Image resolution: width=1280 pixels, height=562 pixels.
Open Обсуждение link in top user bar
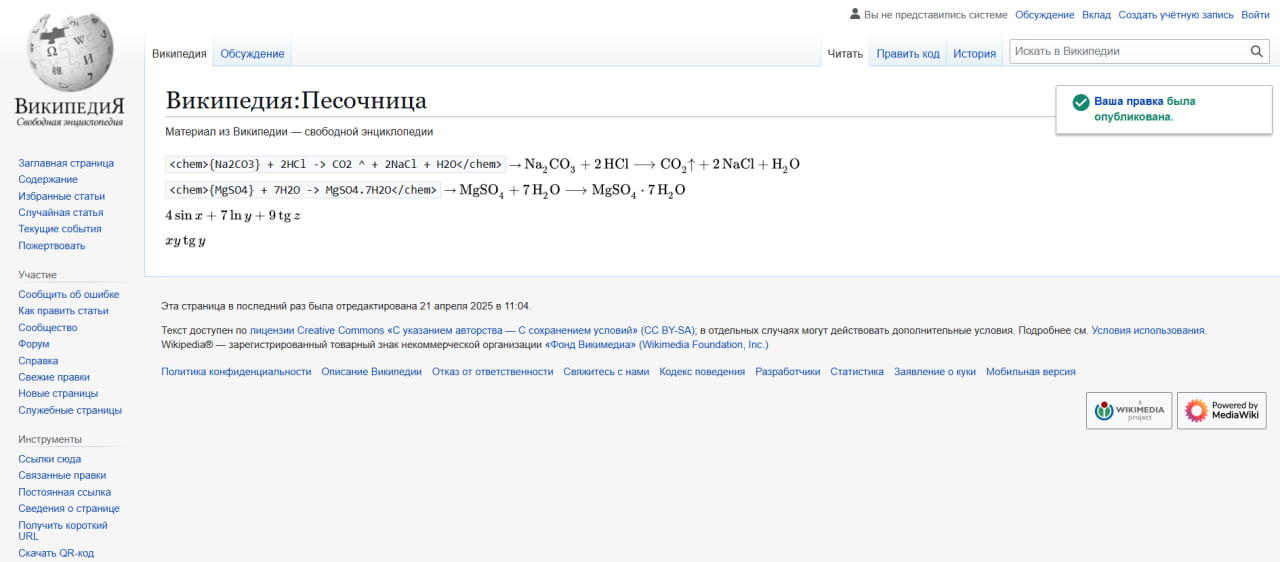[1044, 15]
